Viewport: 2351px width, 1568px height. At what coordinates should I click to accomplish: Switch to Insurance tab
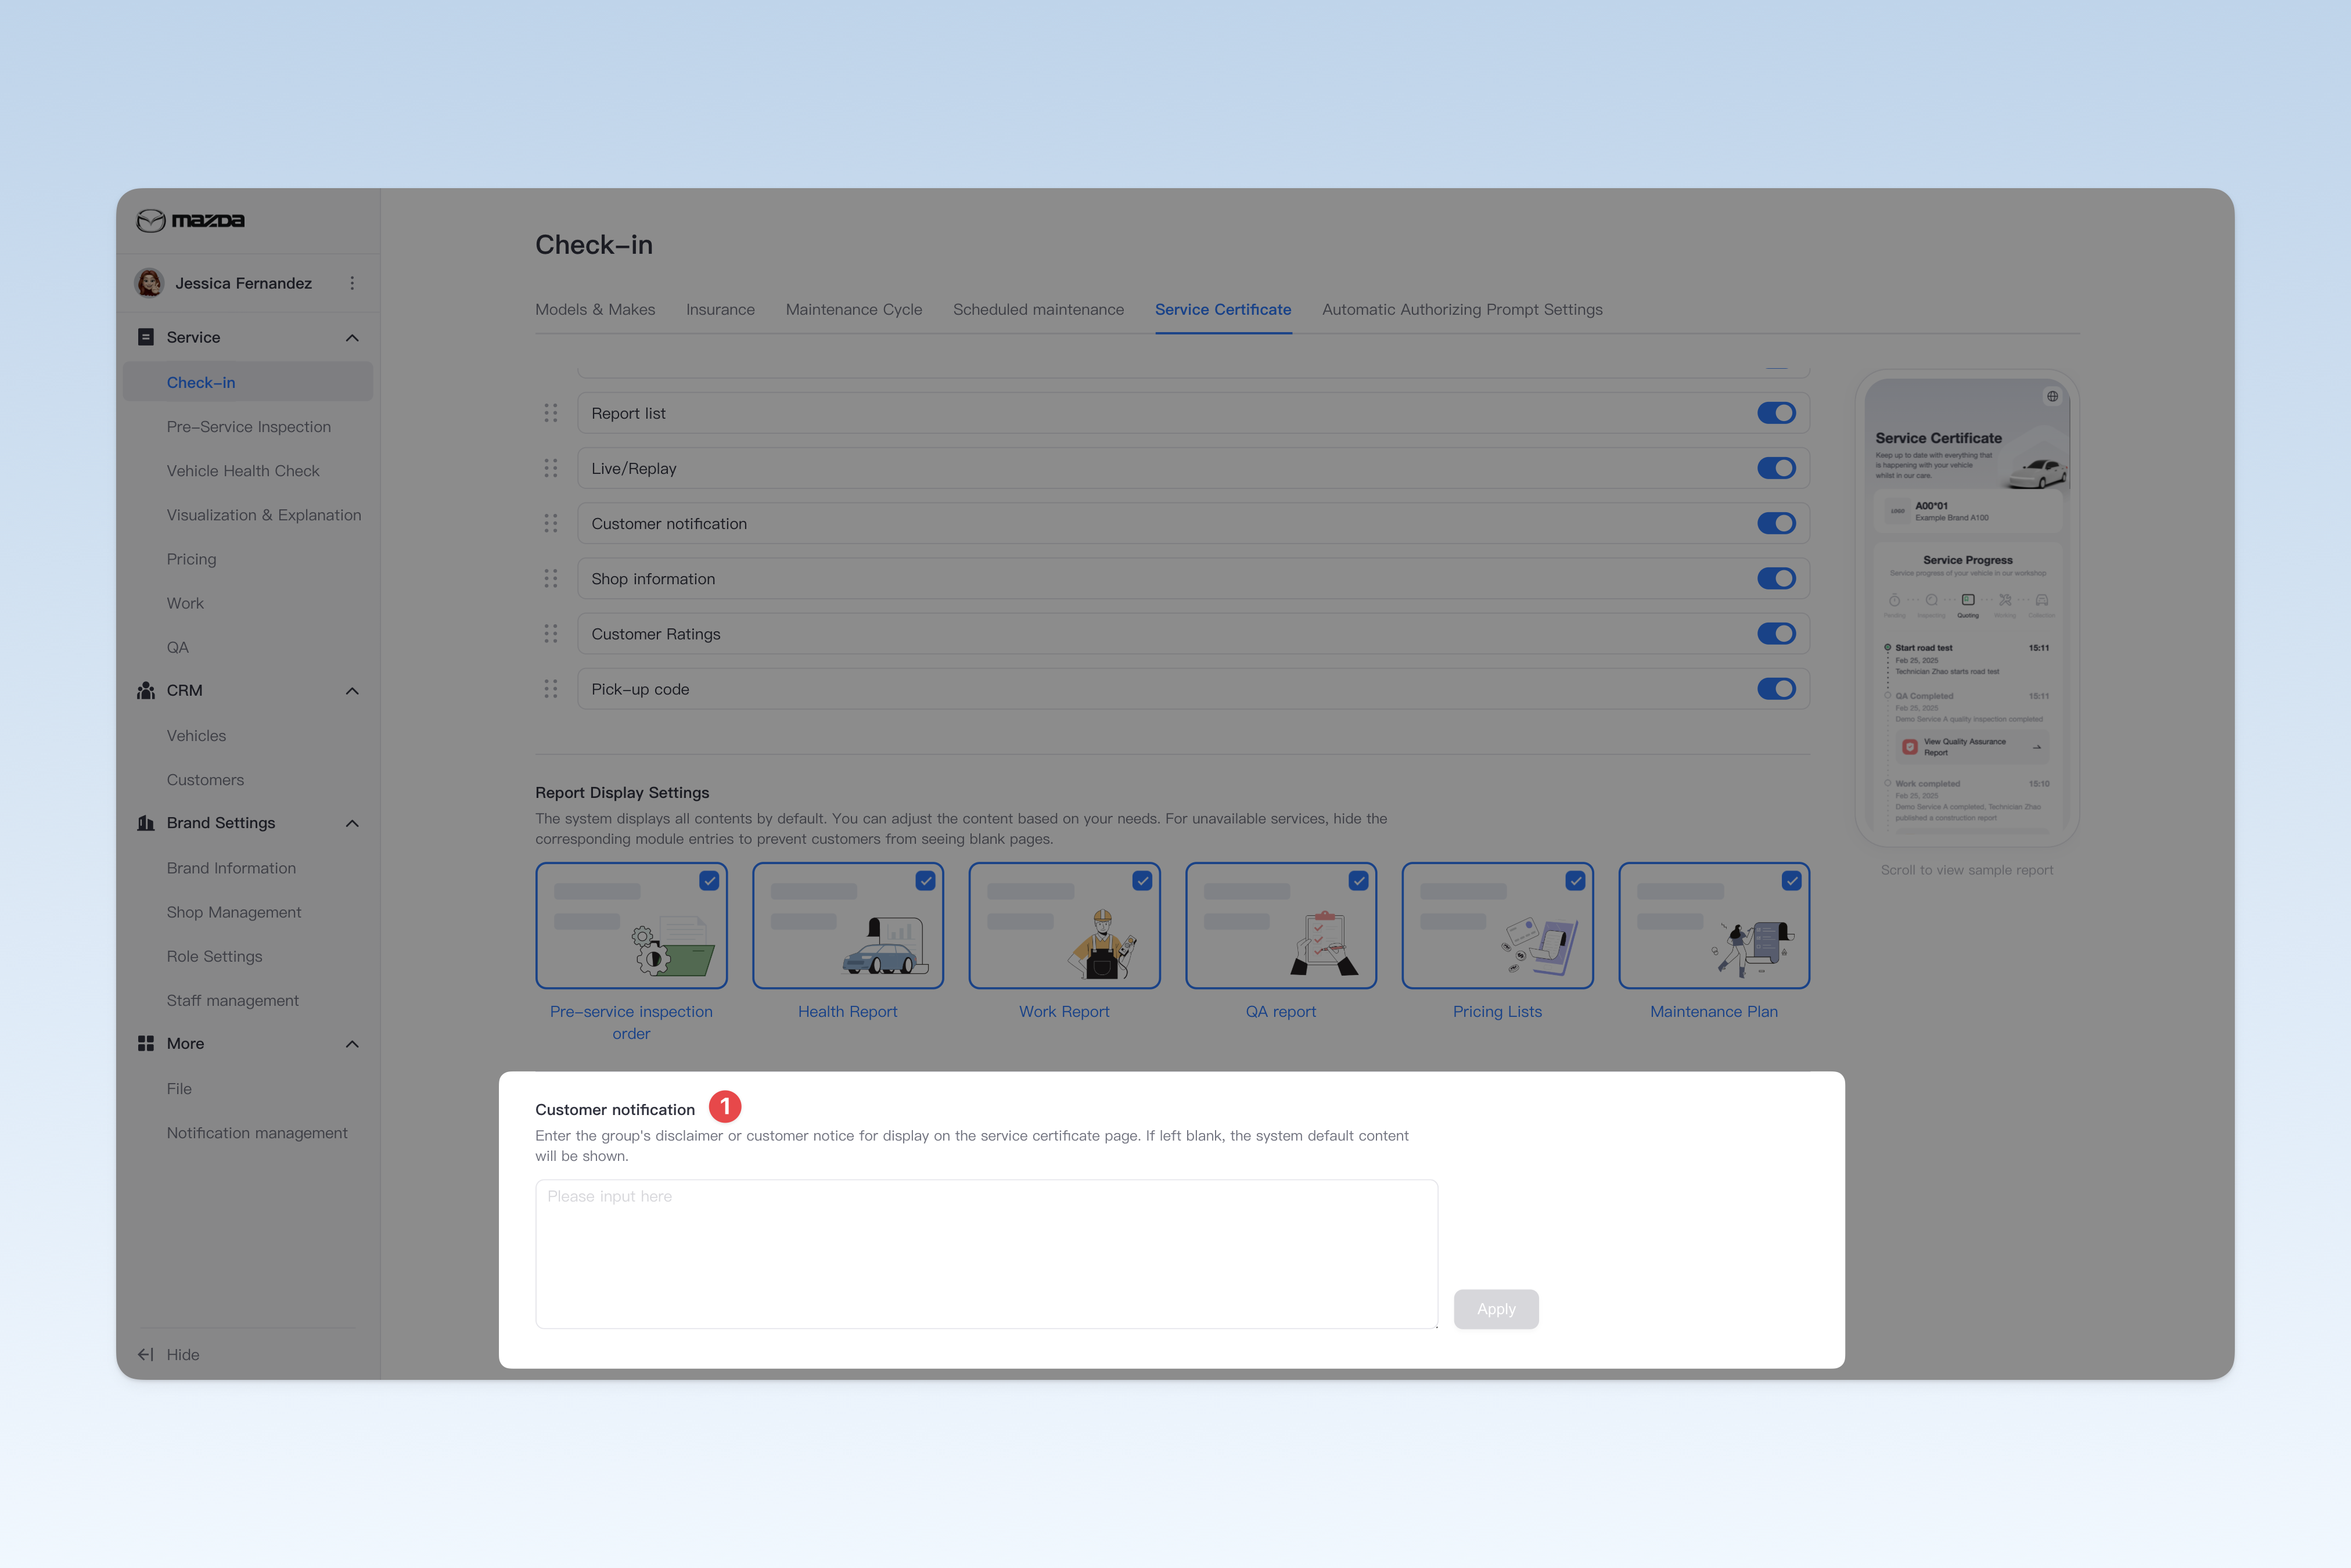pyautogui.click(x=720, y=309)
